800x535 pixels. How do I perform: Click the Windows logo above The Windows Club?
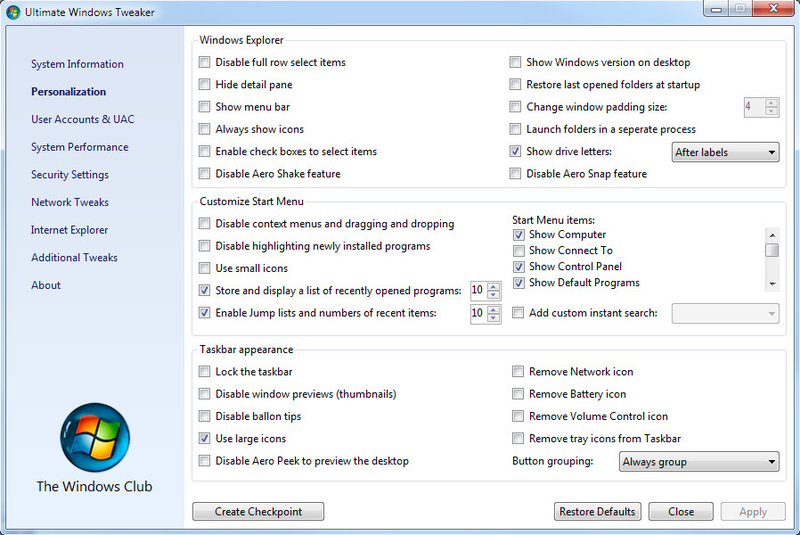[x=95, y=438]
